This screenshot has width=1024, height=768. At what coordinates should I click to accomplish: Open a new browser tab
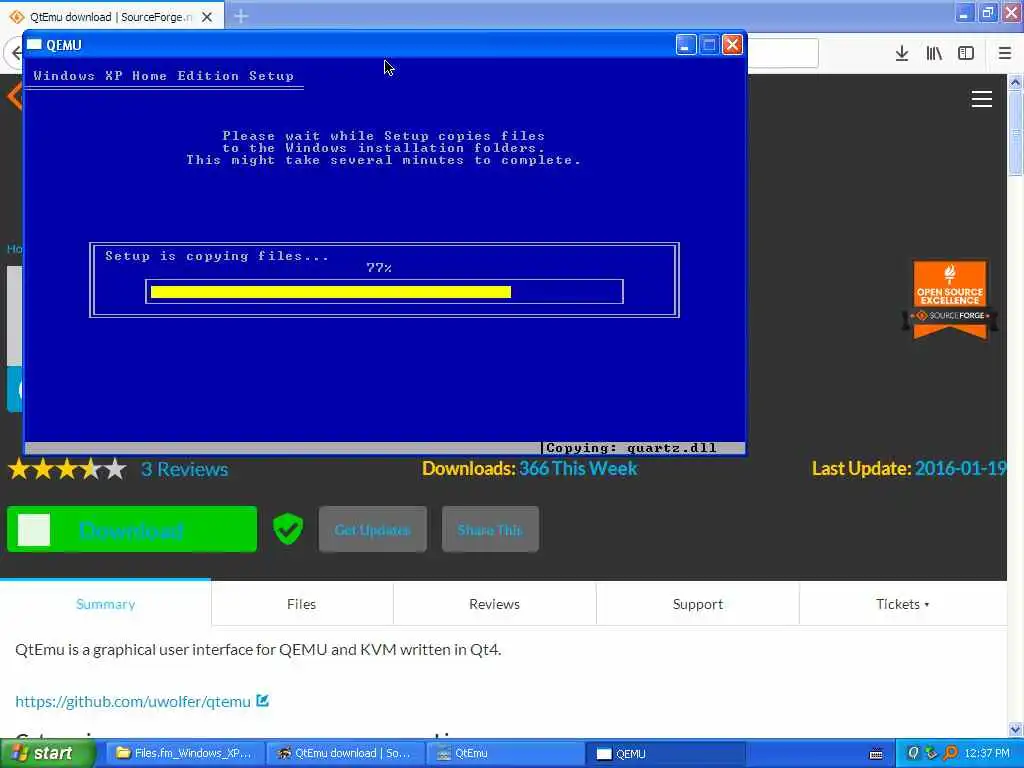pos(241,16)
